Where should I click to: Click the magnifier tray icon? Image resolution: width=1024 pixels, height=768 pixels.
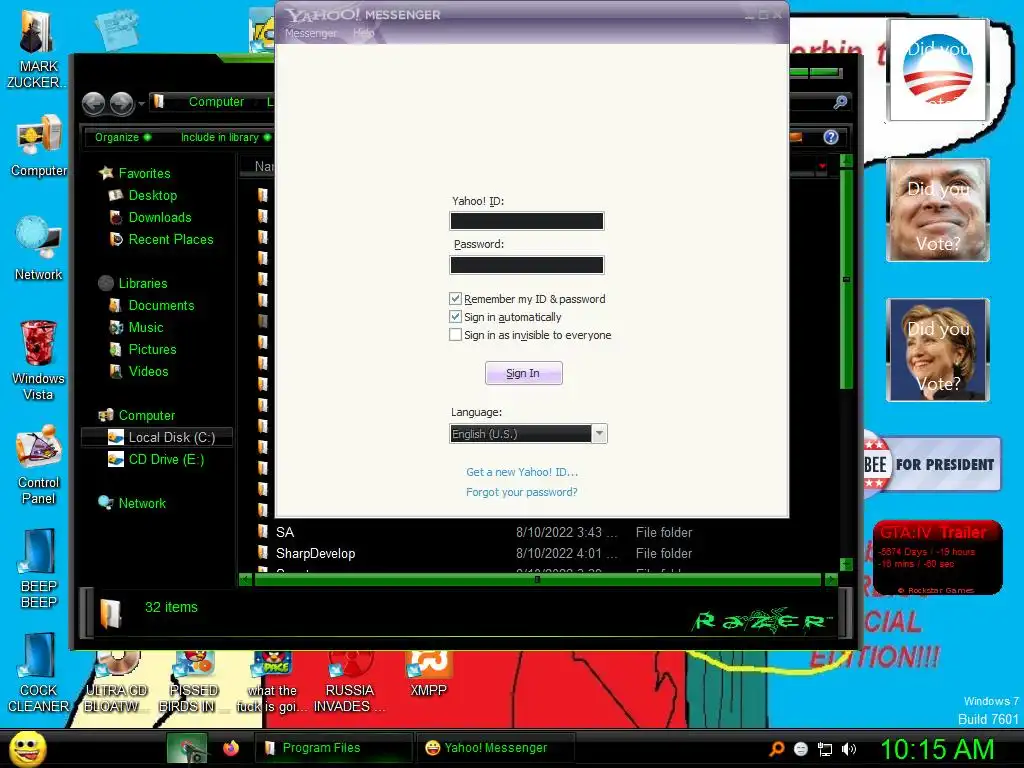[x=777, y=749]
